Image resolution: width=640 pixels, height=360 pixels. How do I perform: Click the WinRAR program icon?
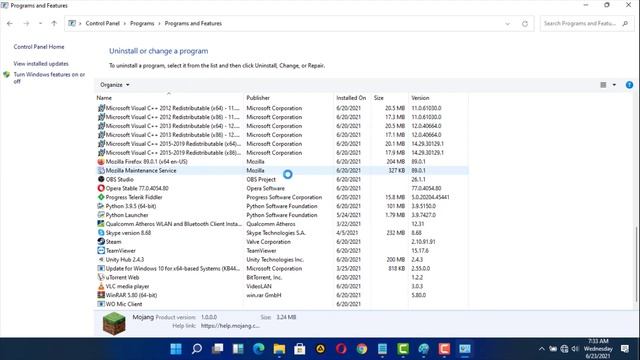[101, 295]
